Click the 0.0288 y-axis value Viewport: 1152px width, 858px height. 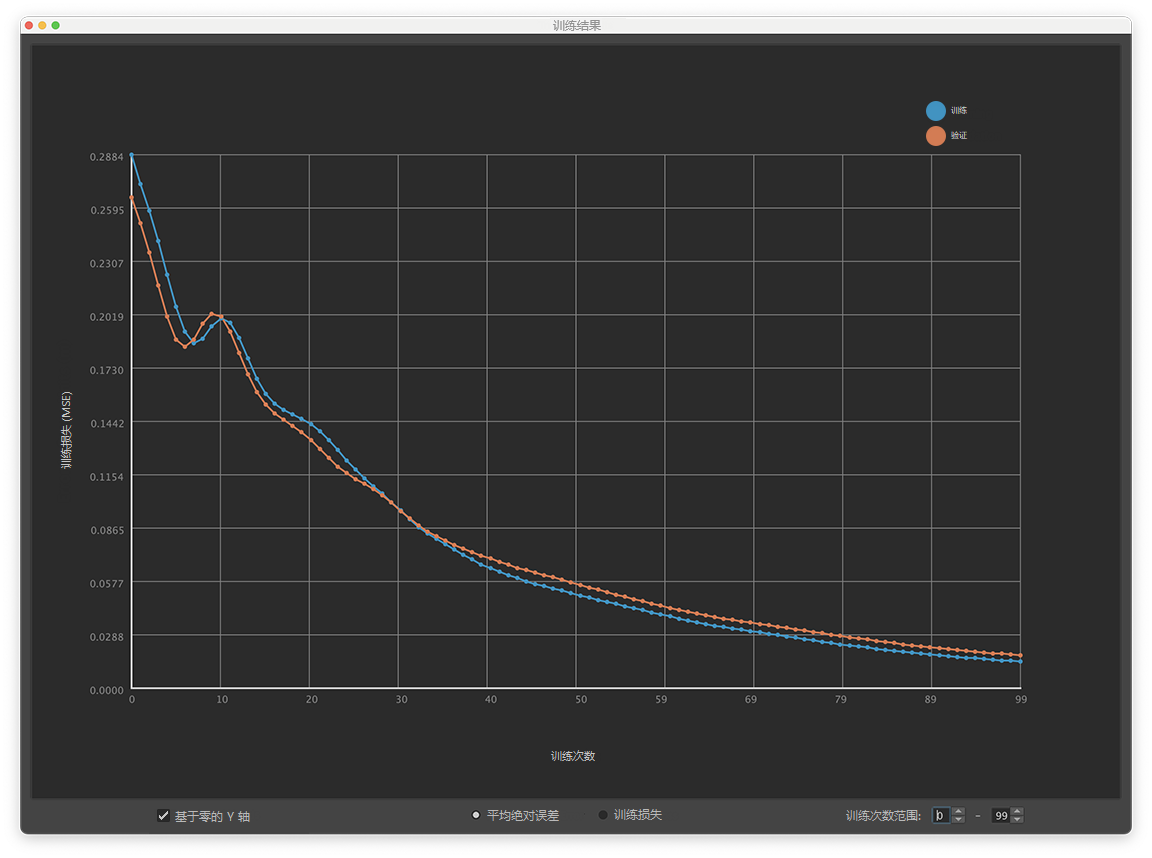pyautogui.click(x=107, y=637)
